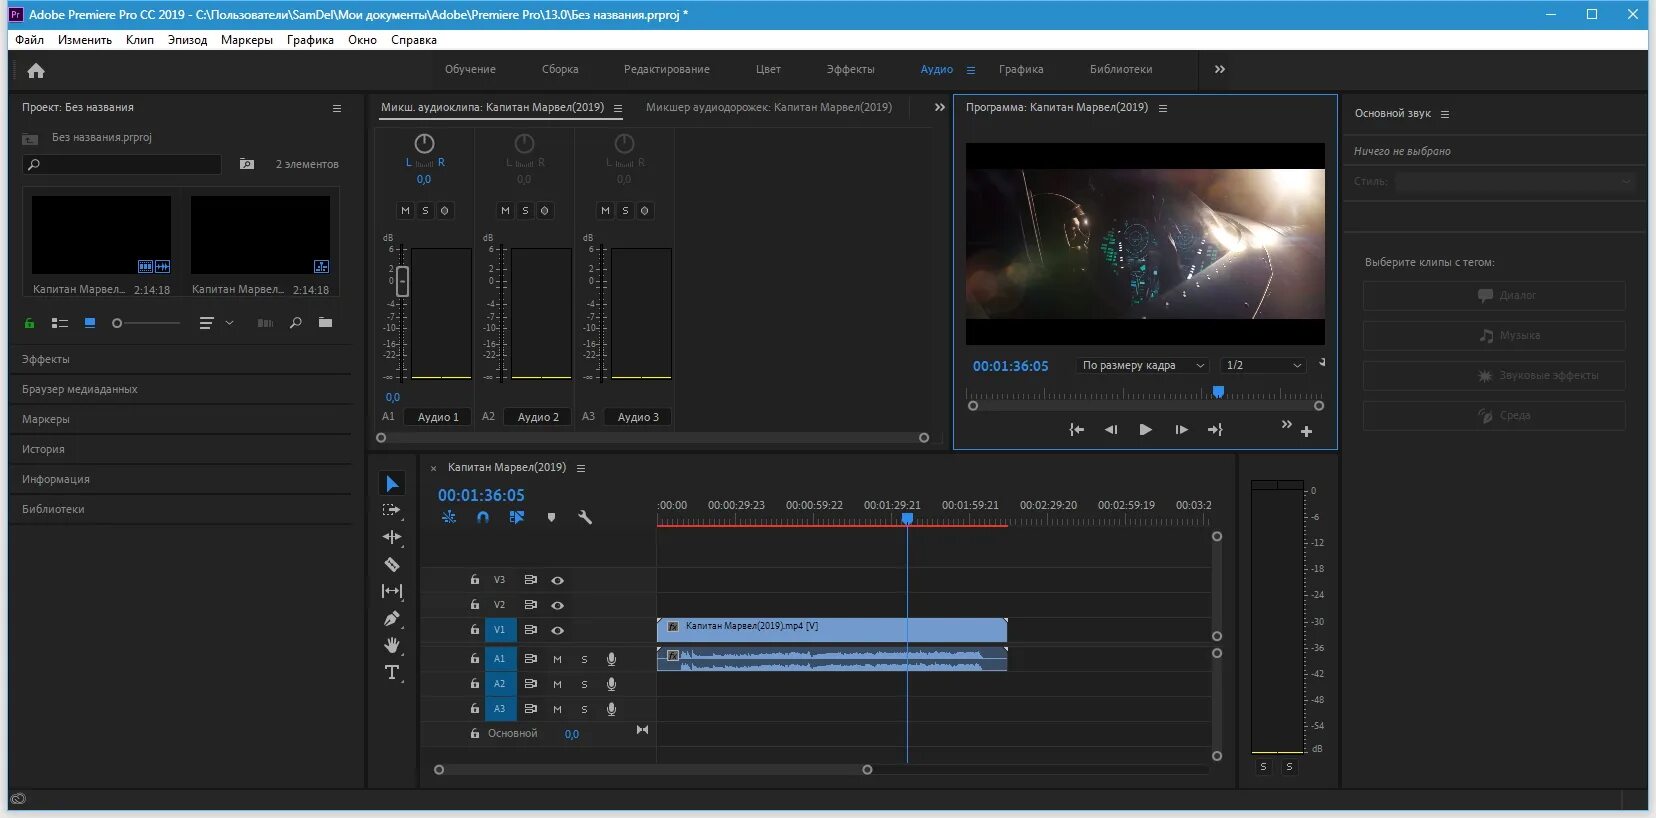This screenshot has height=818, width=1656.
Task: Select the Type tool
Action: tap(392, 672)
